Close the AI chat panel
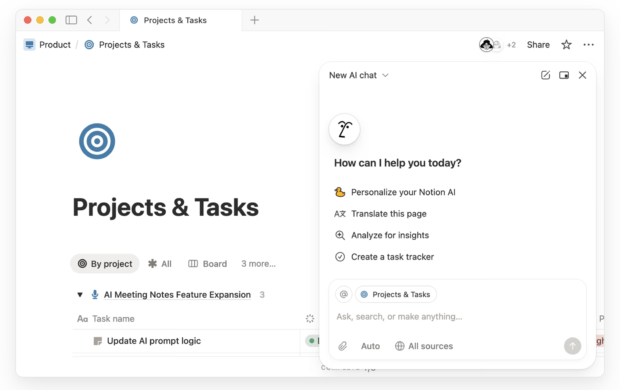The image size is (620, 390). point(582,75)
